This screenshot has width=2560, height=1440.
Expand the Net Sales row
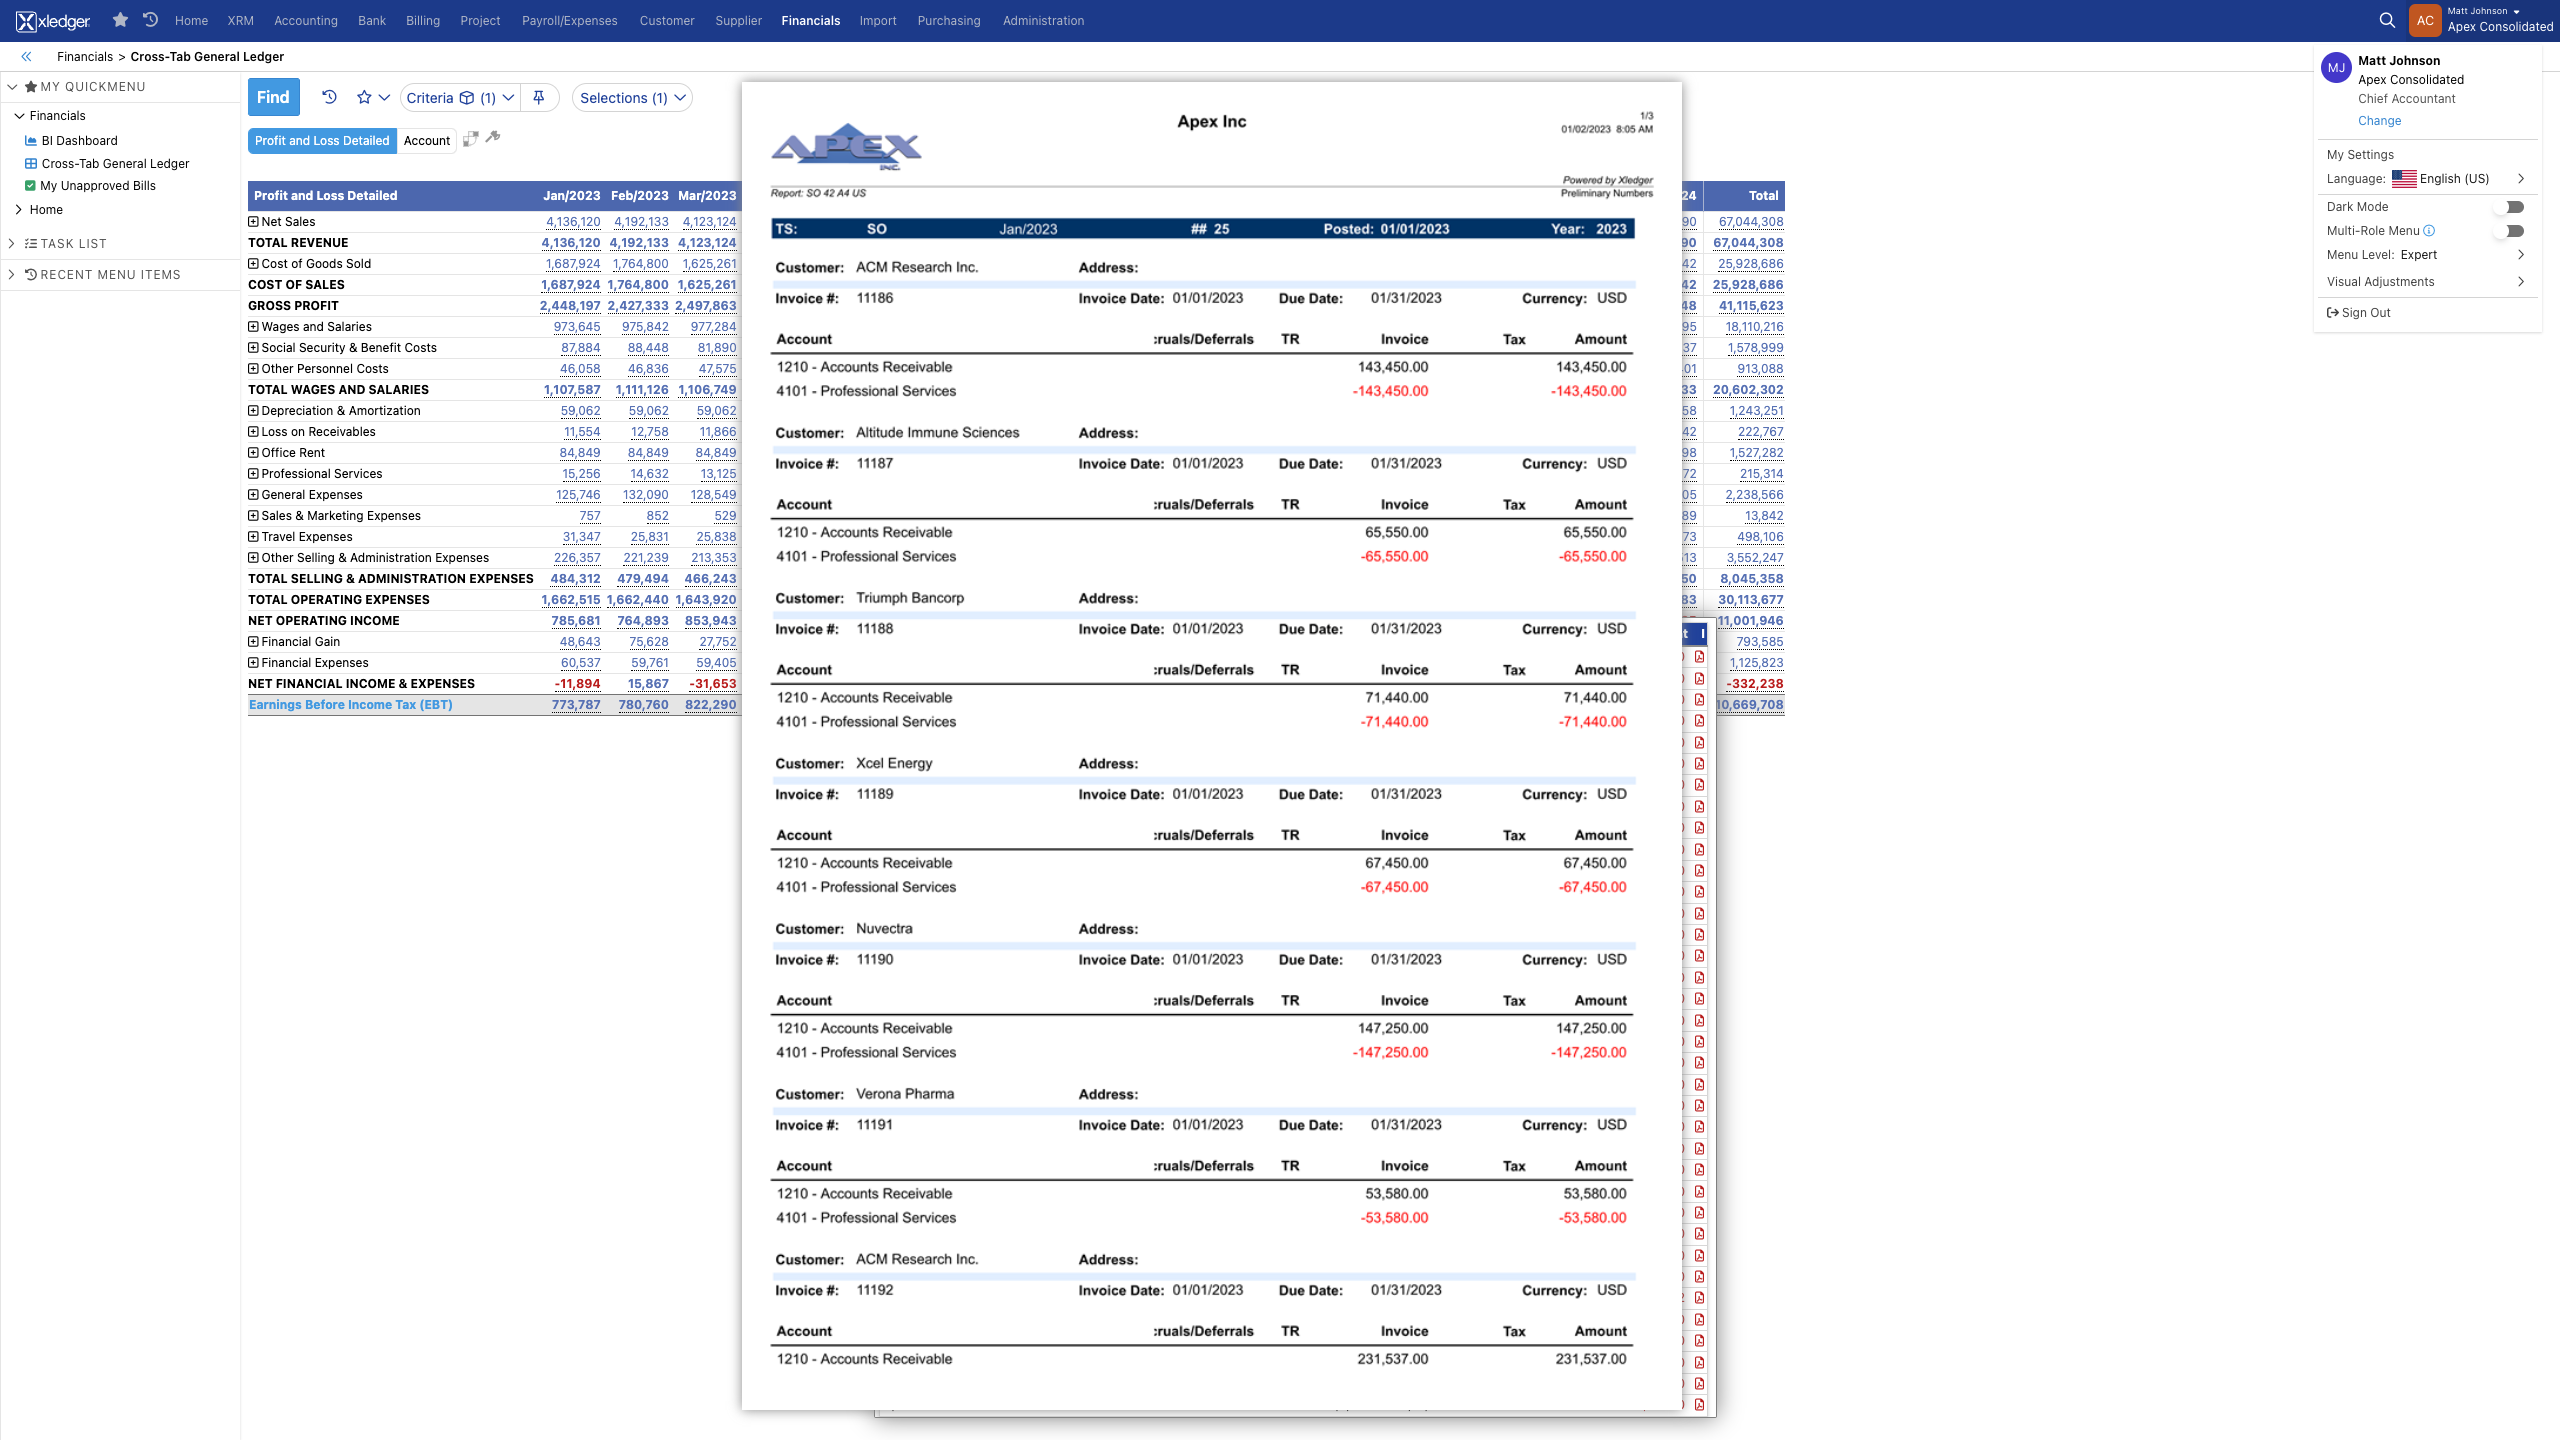click(253, 222)
